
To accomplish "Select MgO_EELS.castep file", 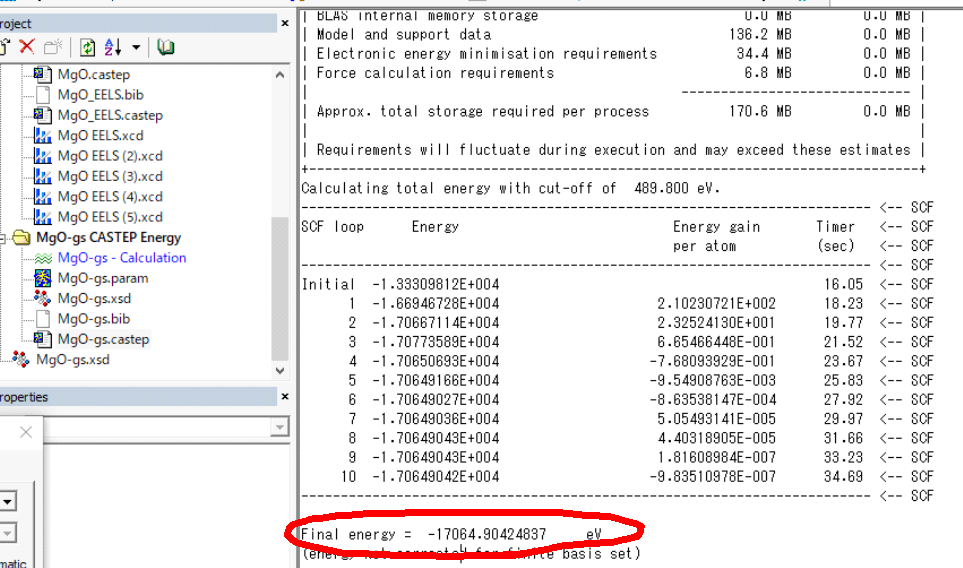I will (x=110, y=115).
